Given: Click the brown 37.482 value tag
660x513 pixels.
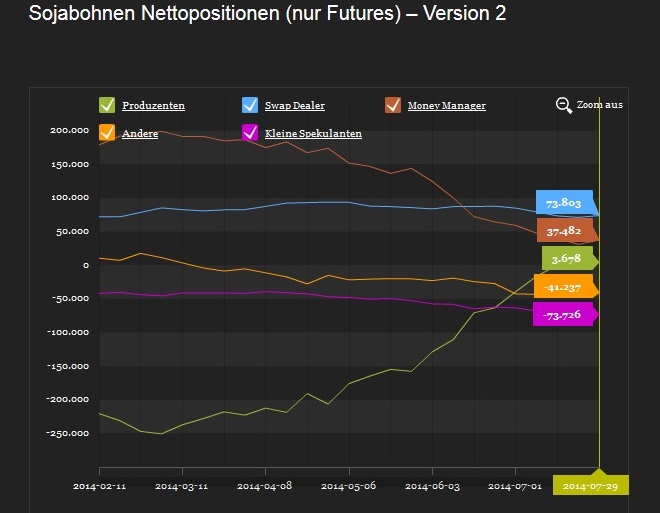Looking at the screenshot, I should pos(565,231).
